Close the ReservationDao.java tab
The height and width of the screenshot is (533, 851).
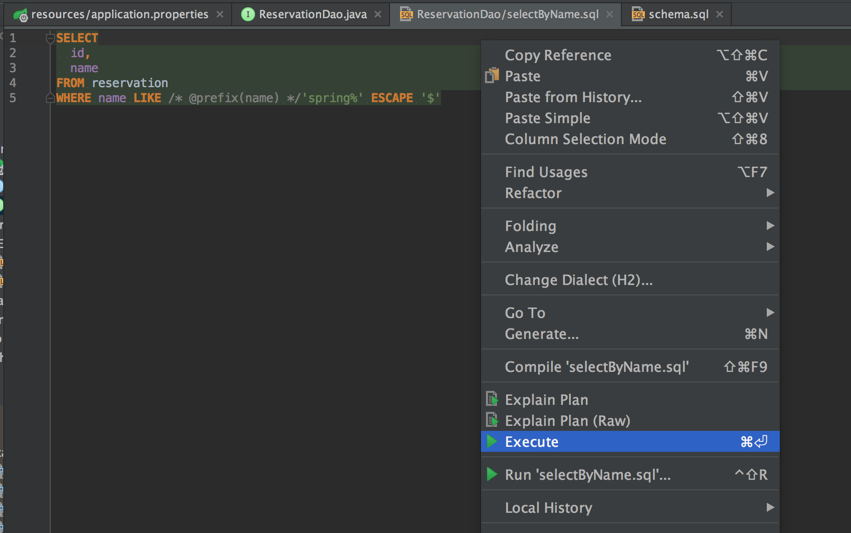[x=378, y=14]
